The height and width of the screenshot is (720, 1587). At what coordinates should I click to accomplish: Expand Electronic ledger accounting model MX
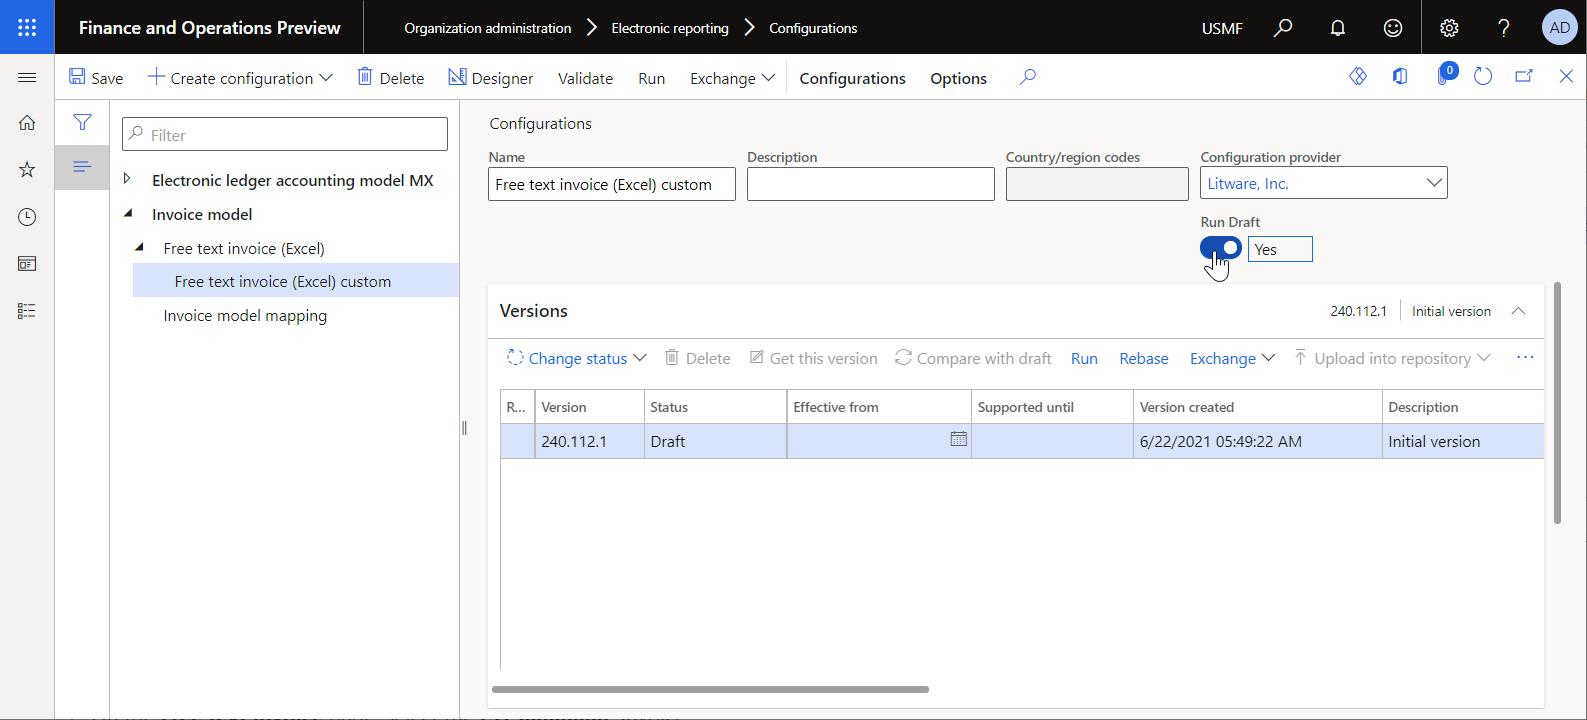[x=127, y=179]
